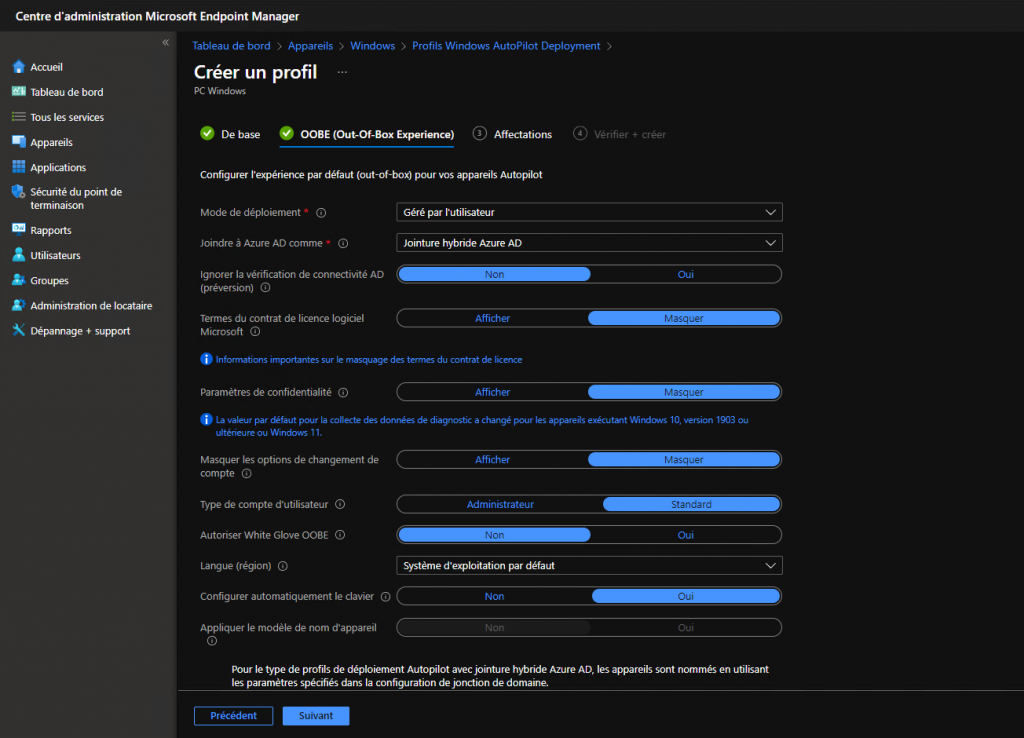The height and width of the screenshot is (738, 1024).
Task: Set Type de compte d'utilisateur to Standard
Action: [x=691, y=504]
